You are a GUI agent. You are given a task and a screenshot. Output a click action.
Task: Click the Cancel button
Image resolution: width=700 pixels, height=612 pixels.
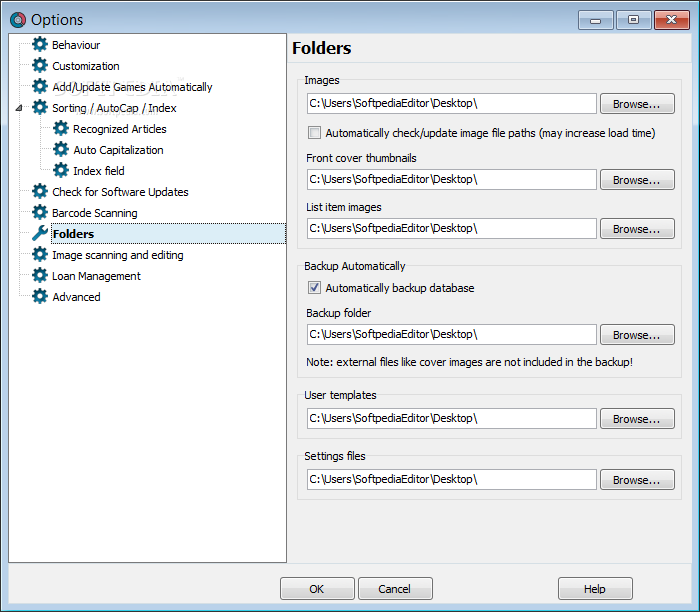395,588
